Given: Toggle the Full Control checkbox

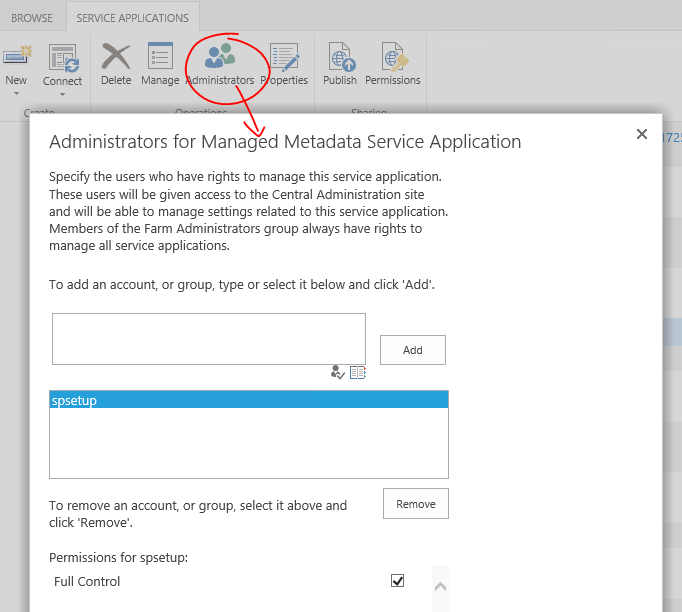Looking at the screenshot, I should pyautogui.click(x=397, y=581).
